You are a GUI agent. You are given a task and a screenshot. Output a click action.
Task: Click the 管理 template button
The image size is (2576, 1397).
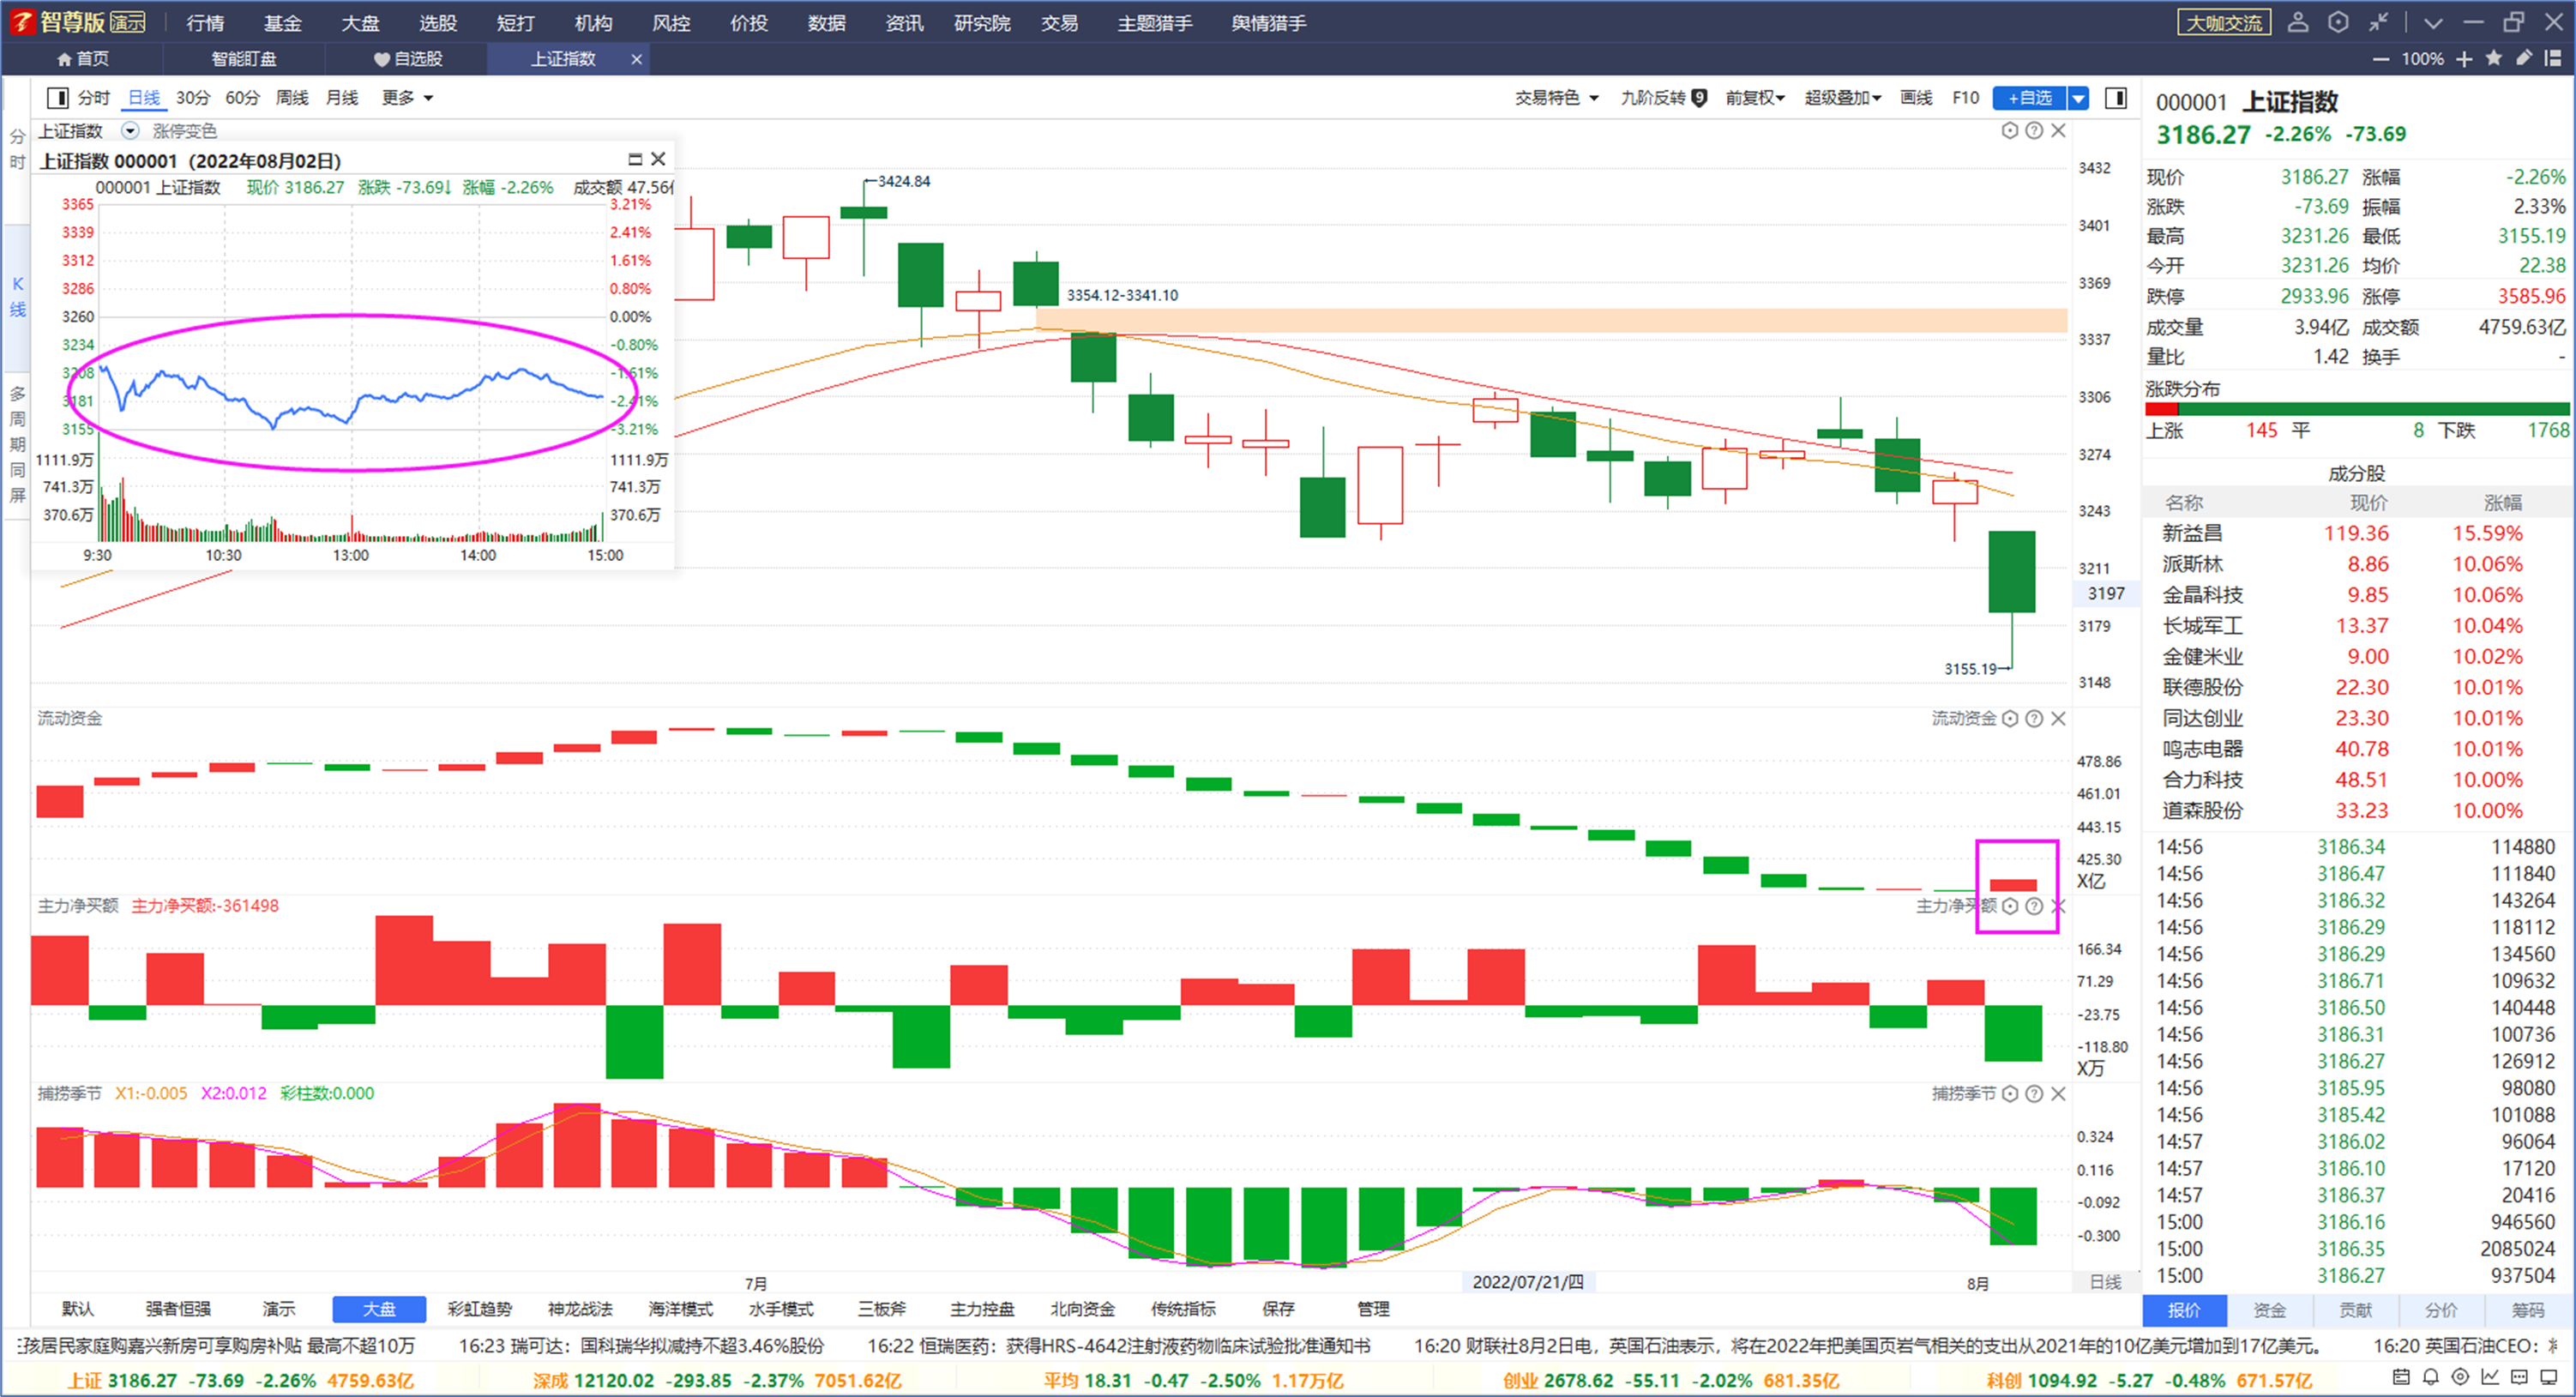(1373, 1309)
